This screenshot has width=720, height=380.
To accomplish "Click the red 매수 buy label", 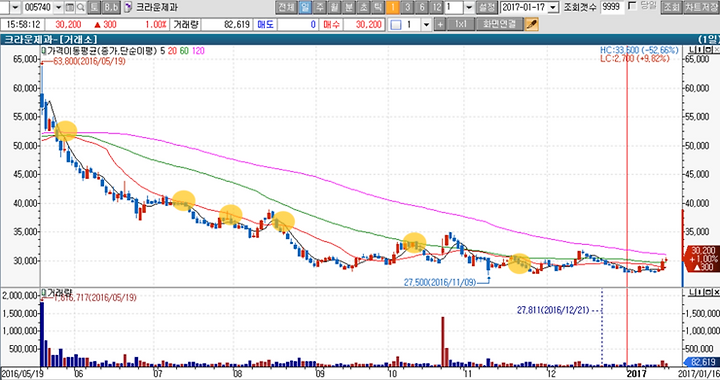I will (x=331, y=24).
